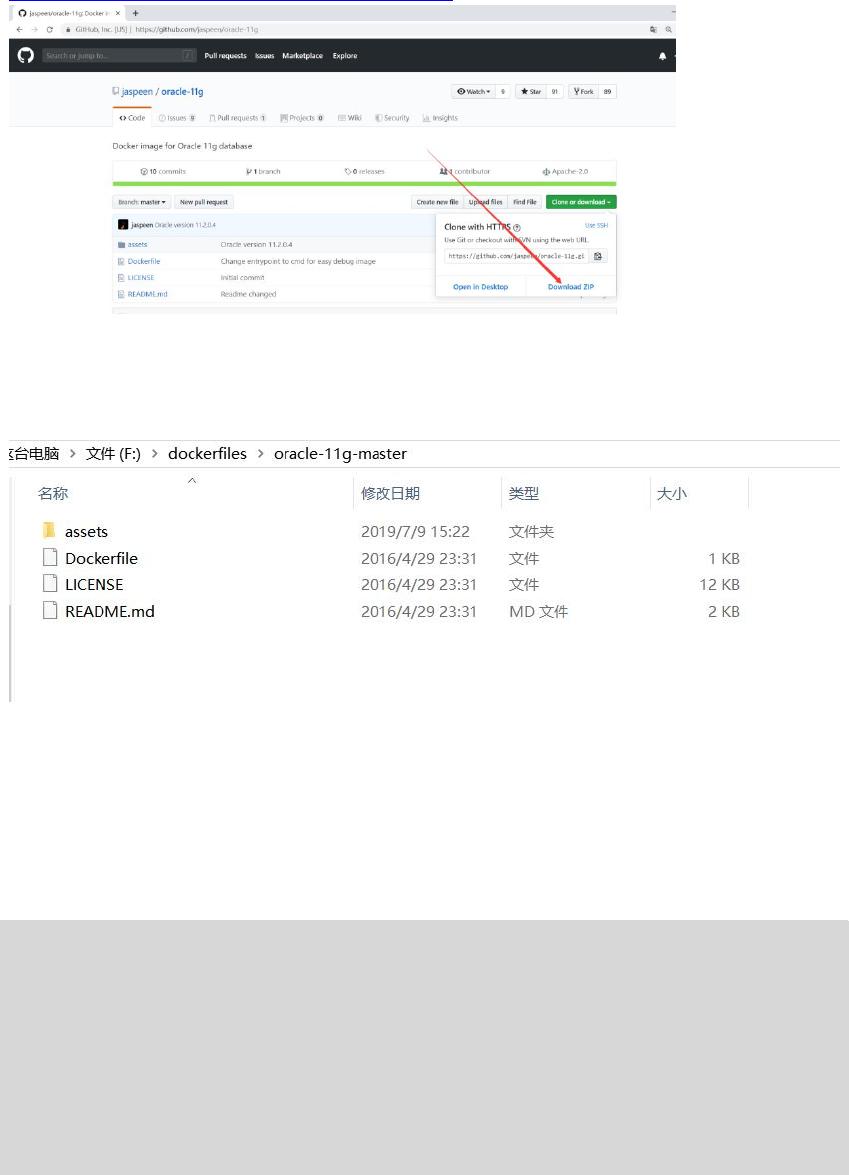
Task: Click the Upload files button
Action: [486, 202]
